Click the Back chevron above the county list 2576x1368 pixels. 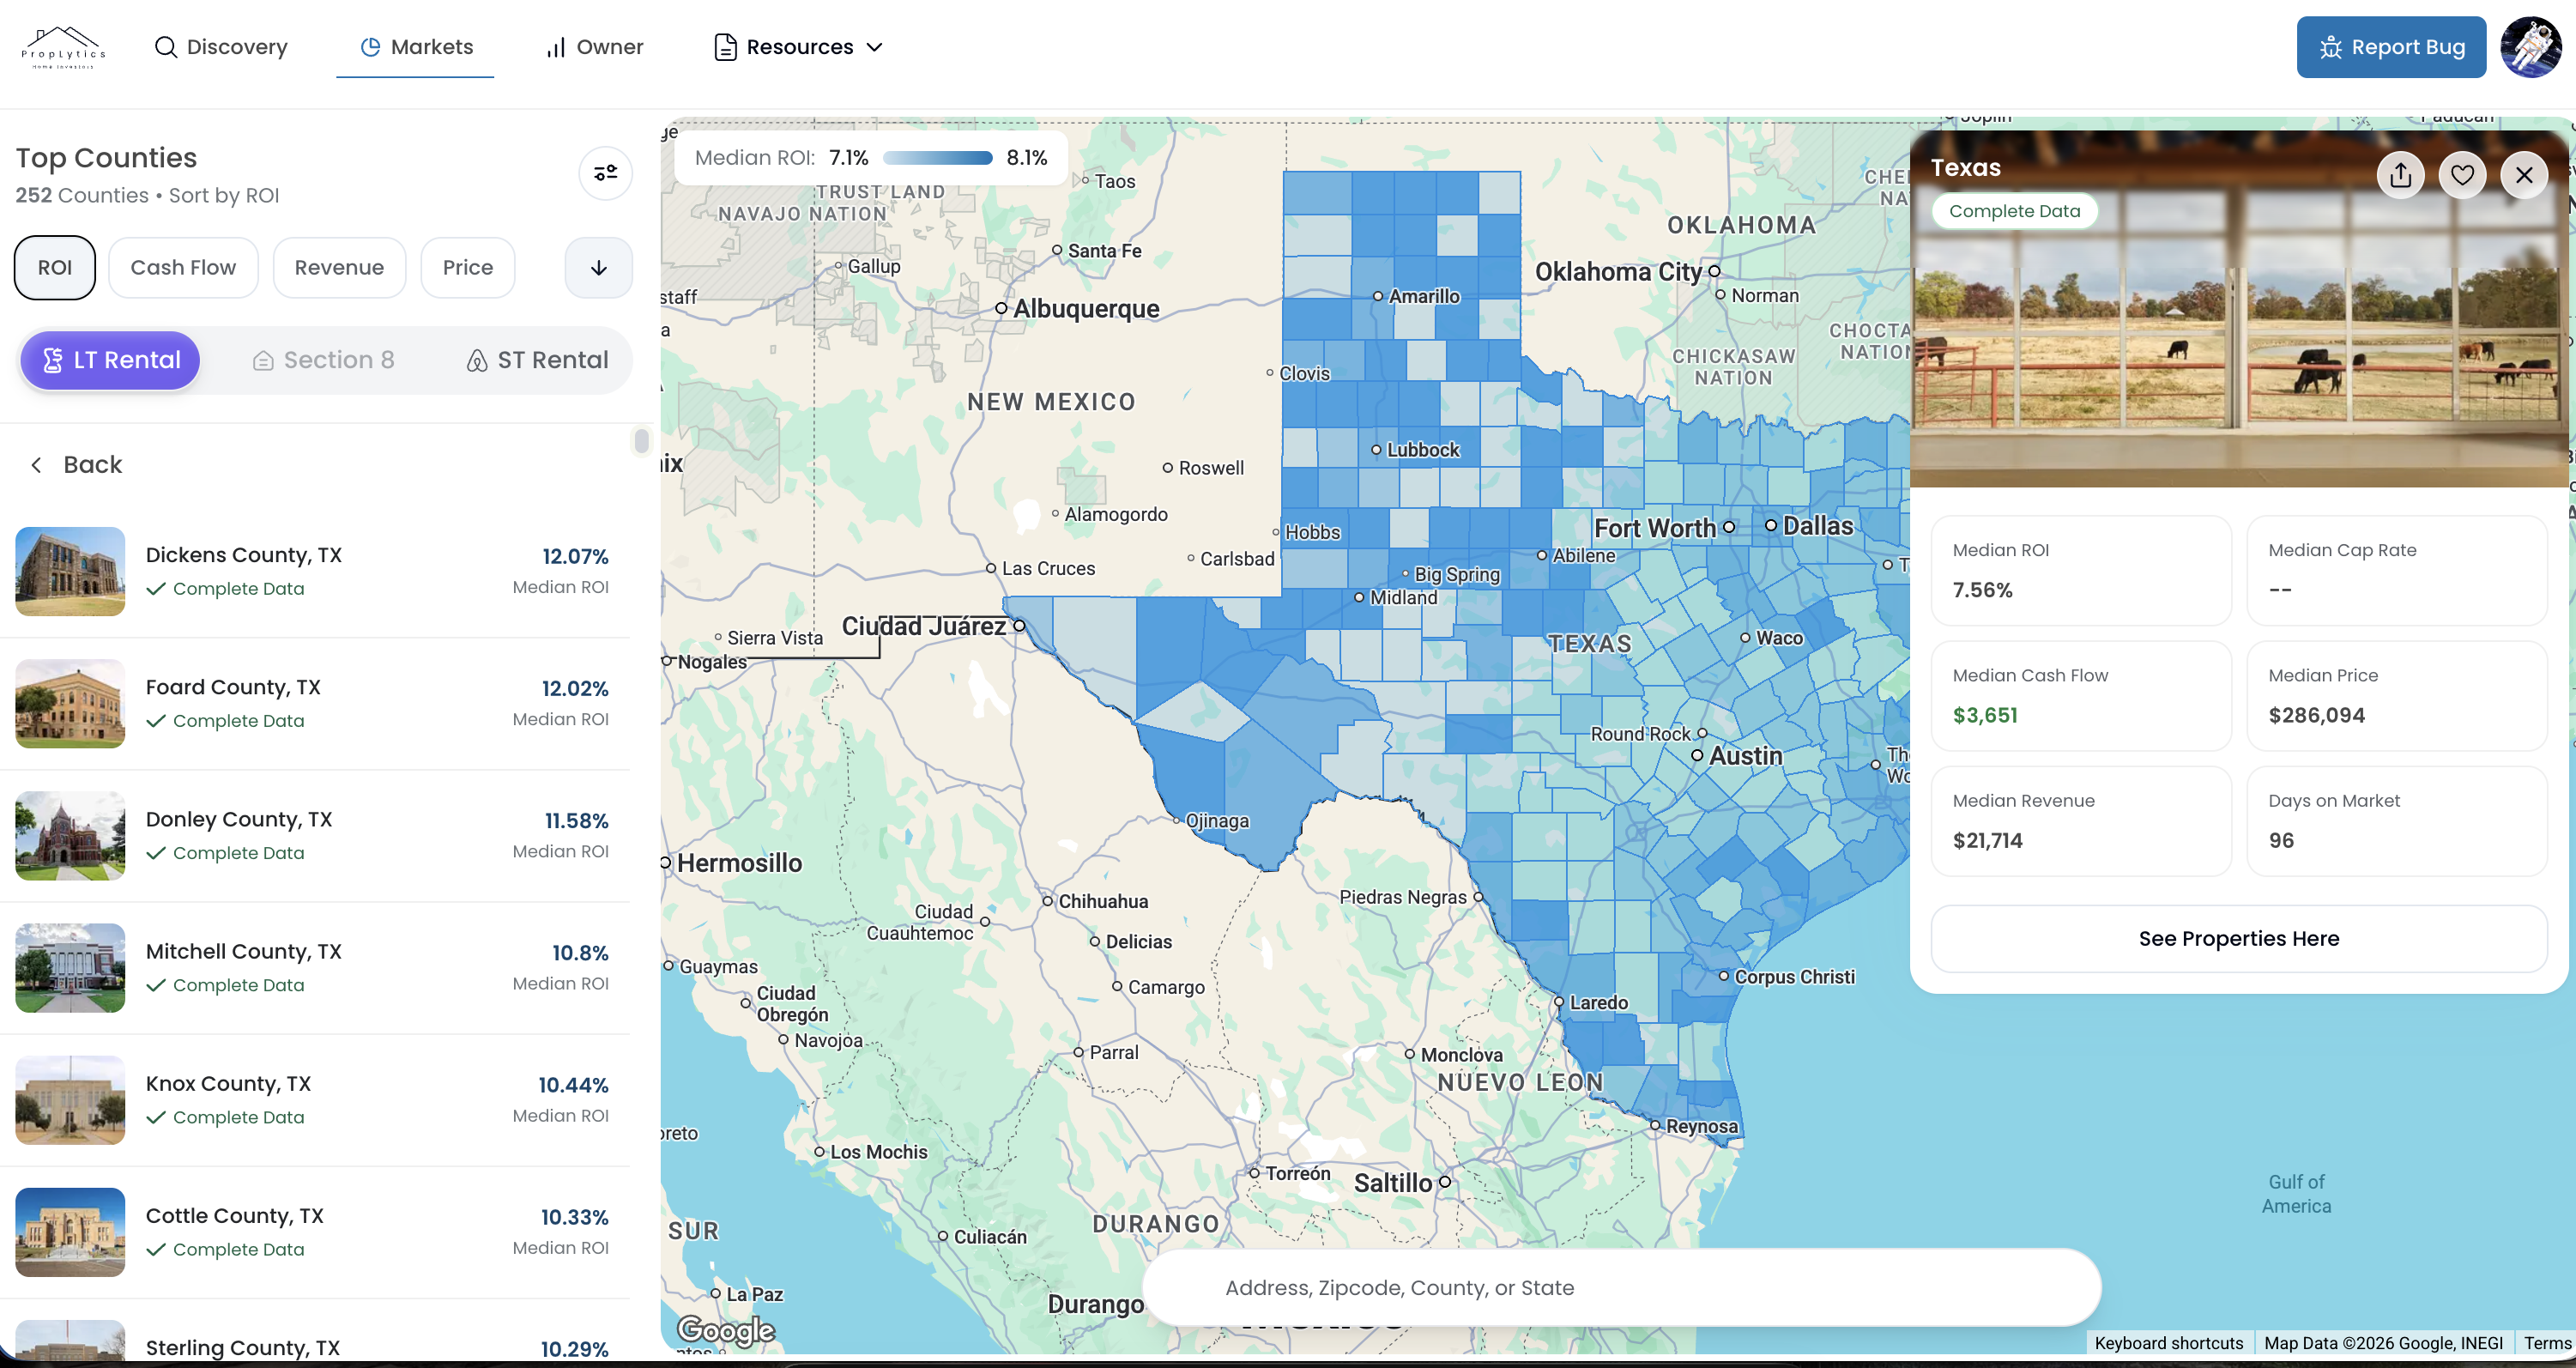(x=35, y=464)
